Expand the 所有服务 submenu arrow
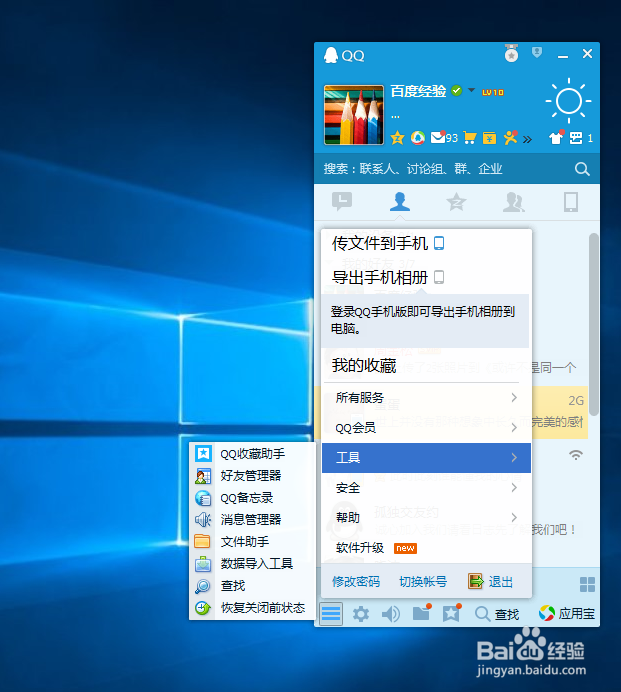Screen dimensions: 621x692 tap(514, 398)
